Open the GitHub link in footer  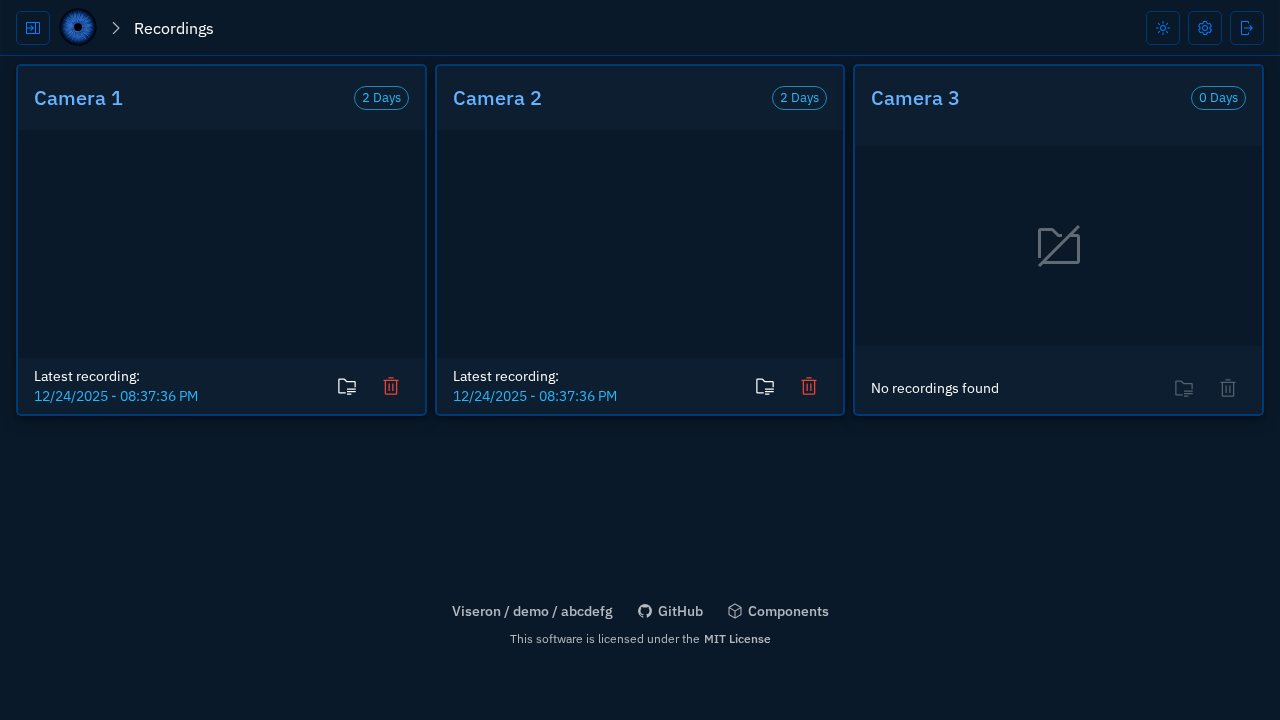pyautogui.click(x=670, y=611)
